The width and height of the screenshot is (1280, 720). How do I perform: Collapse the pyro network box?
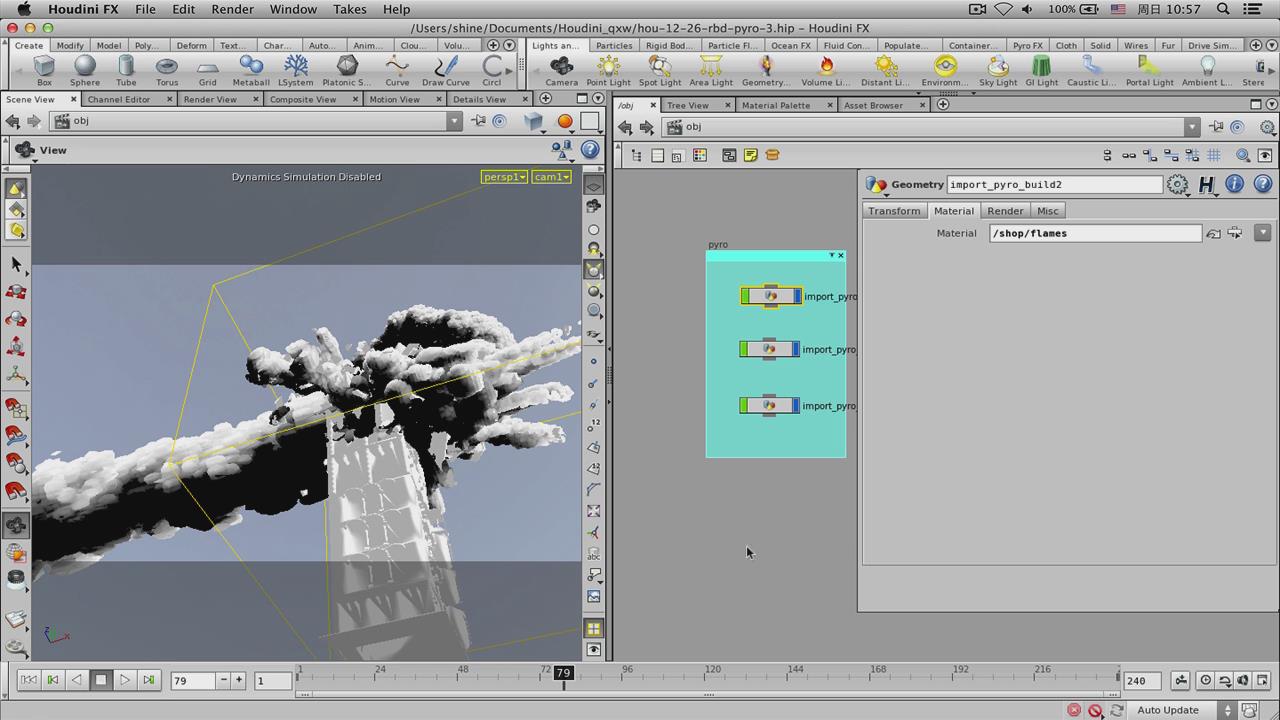click(831, 255)
